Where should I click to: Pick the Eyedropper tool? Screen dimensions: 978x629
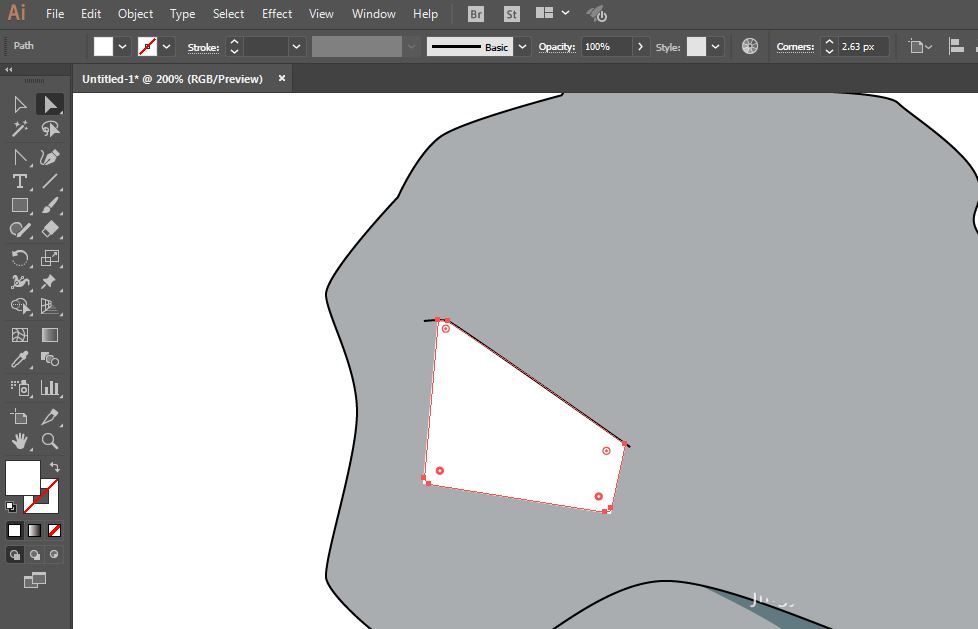(19, 360)
